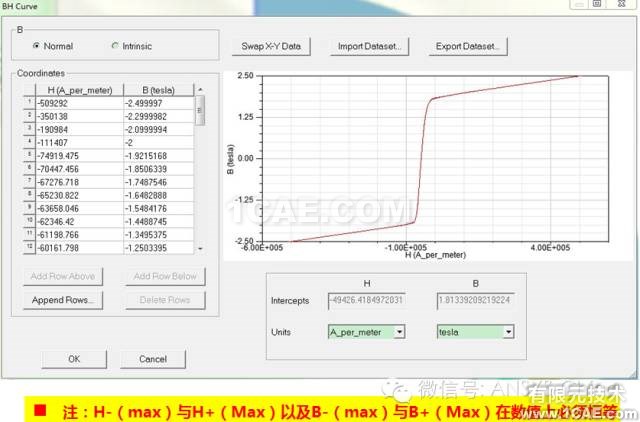This screenshot has width=640, height=422.
Task: Confirm with the OK button
Action: click(x=74, y=359)
